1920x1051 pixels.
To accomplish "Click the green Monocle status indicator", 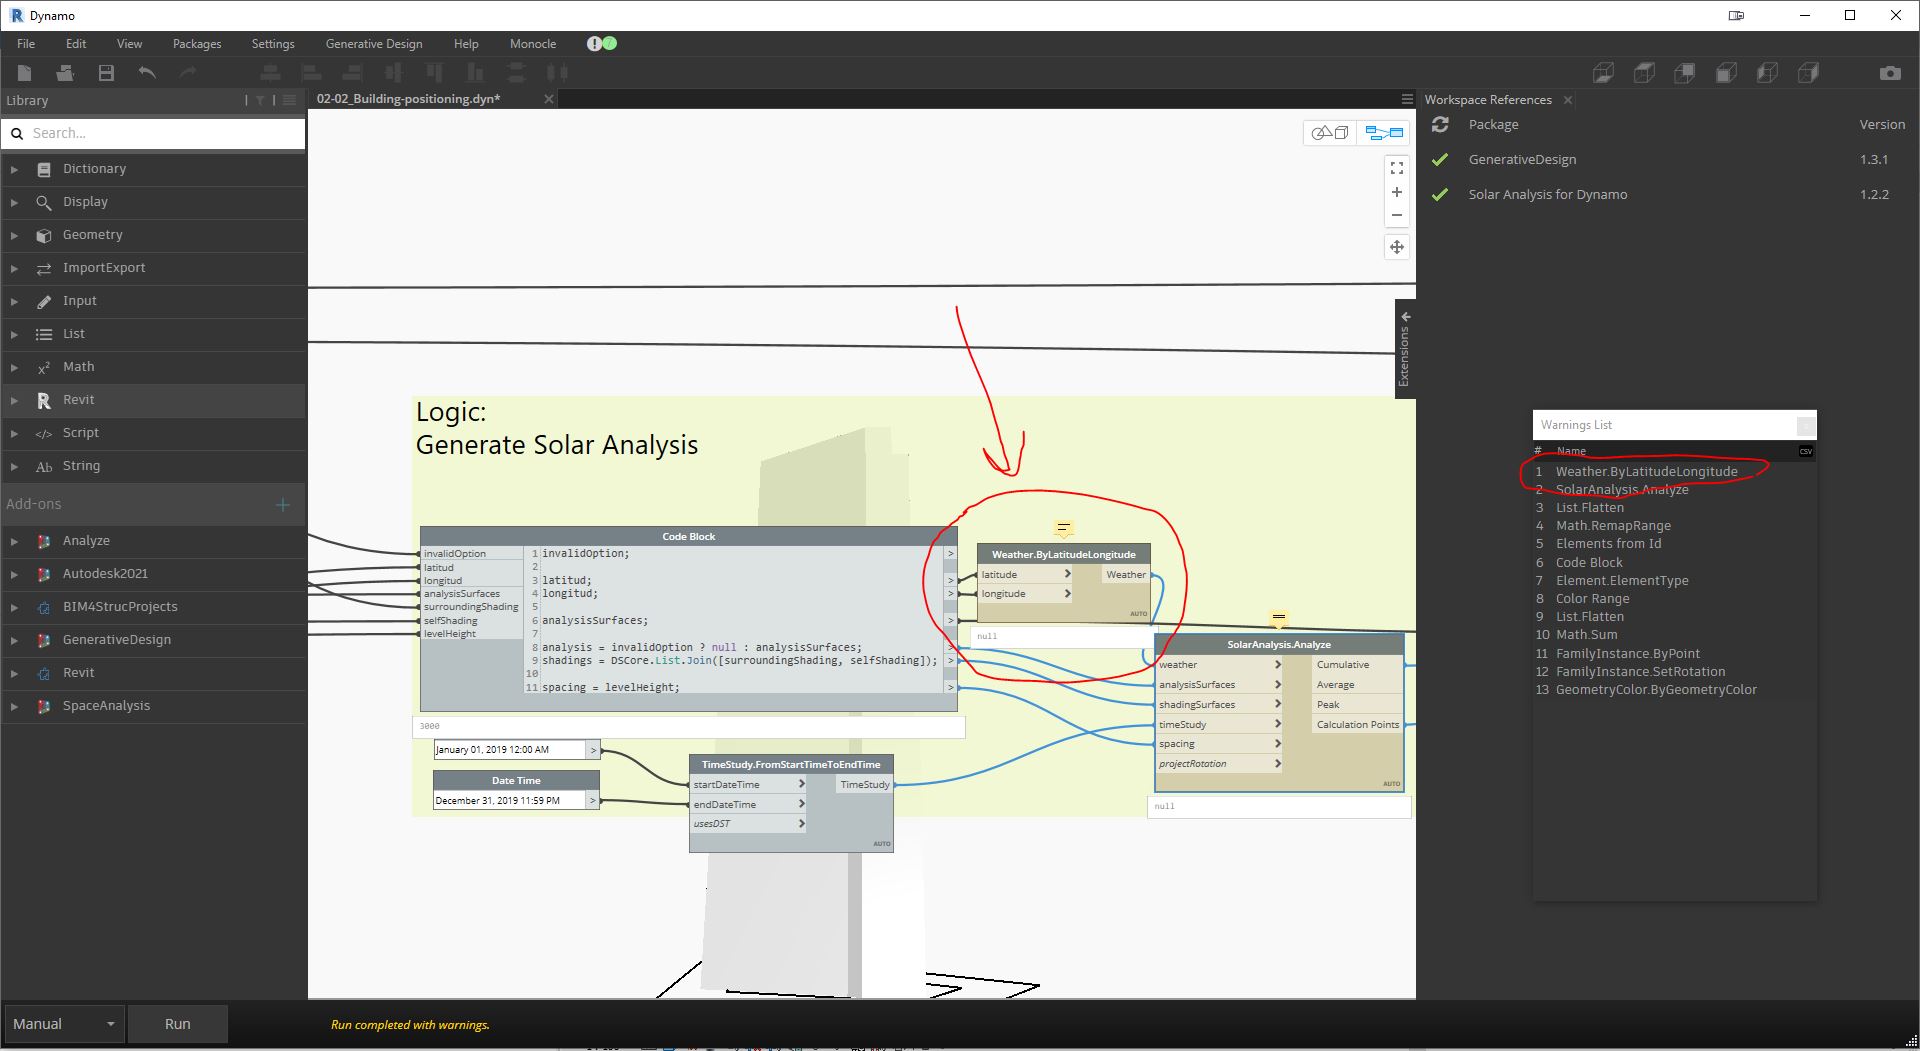I will pyautogui.click(x=610, y=44).
